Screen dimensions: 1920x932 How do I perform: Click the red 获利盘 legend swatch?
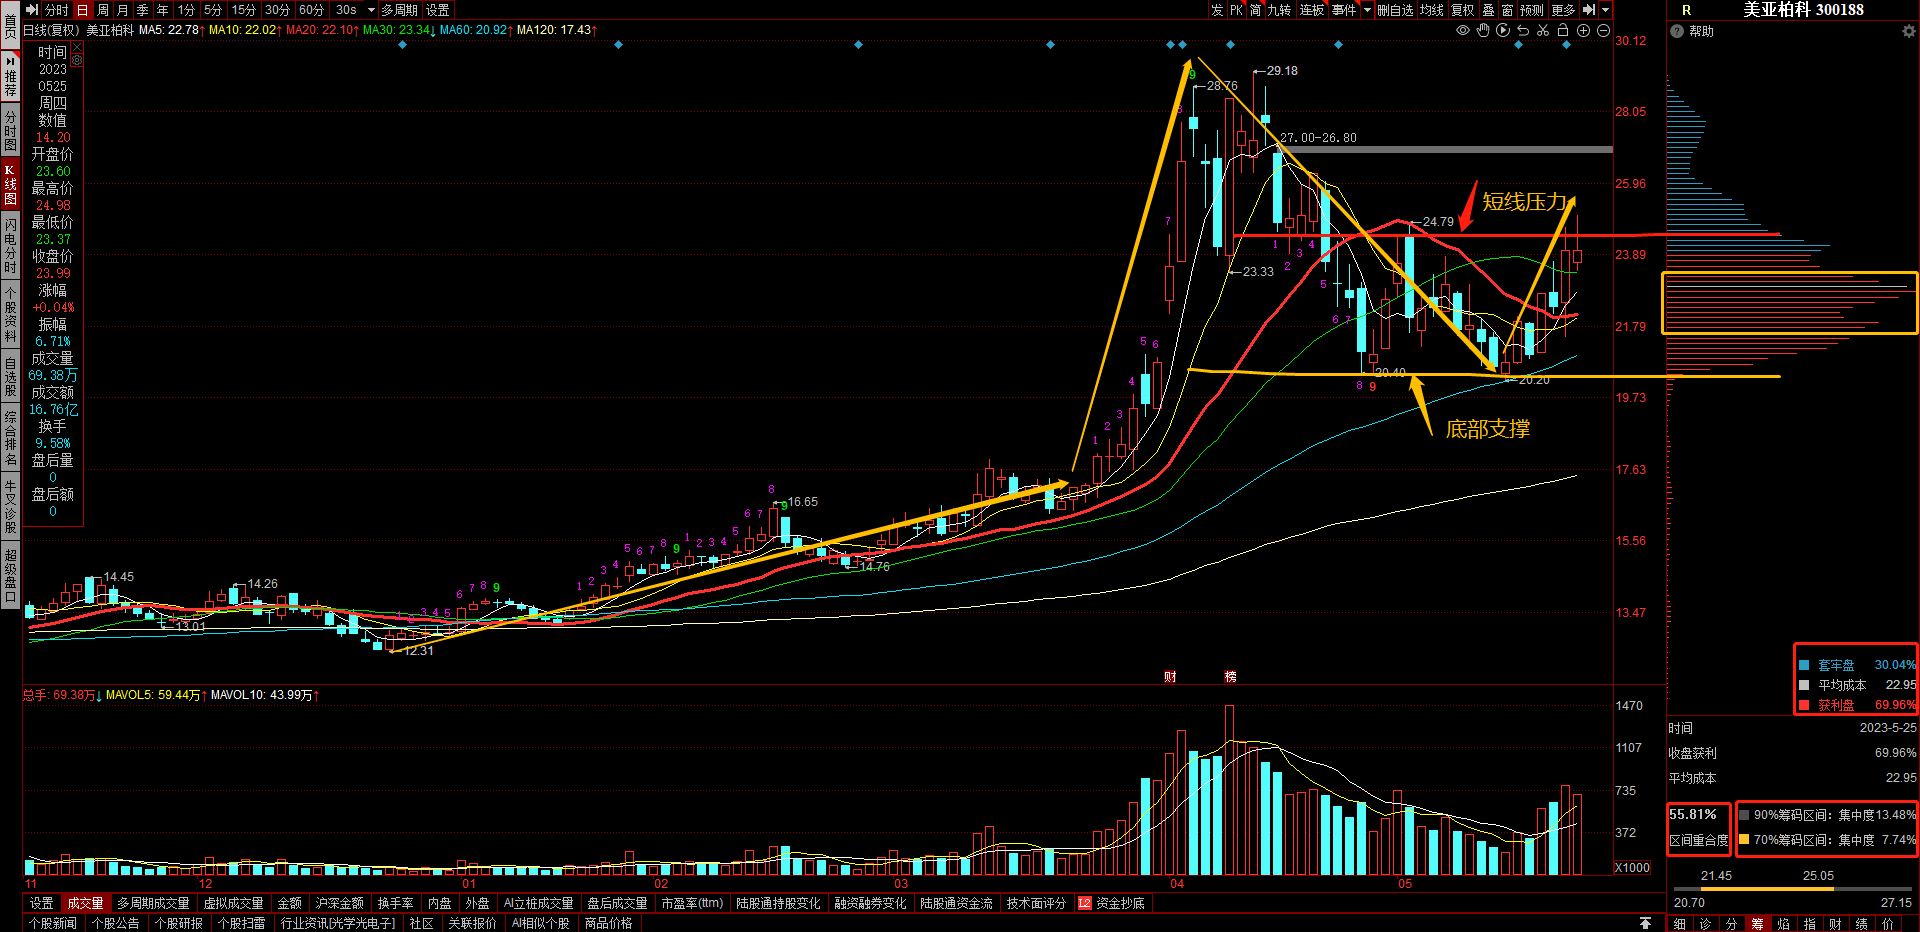1804,705
